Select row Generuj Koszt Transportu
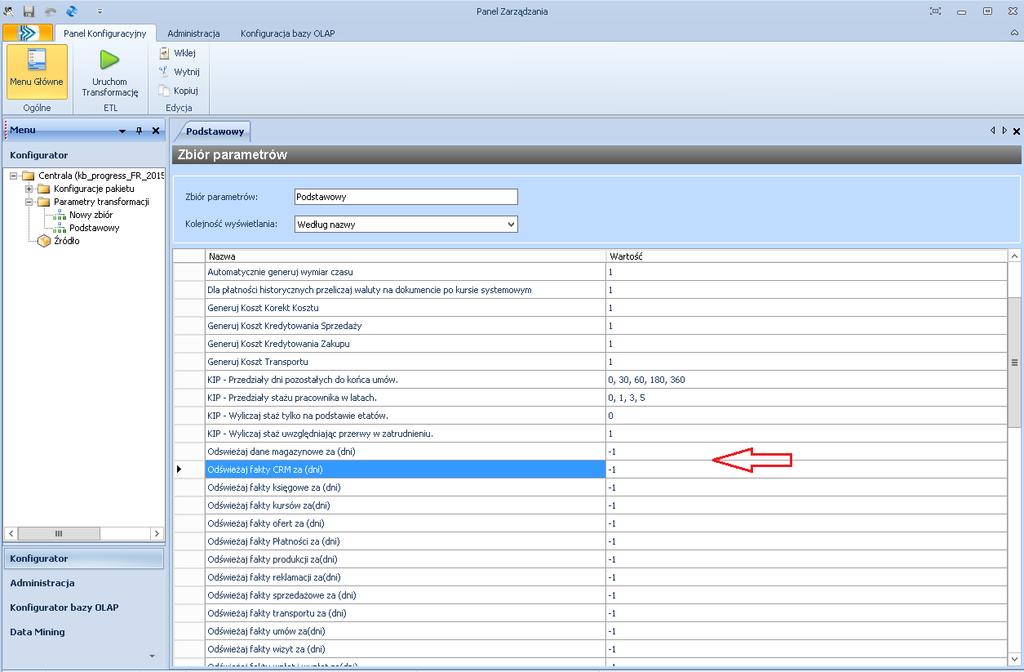Image resolution: width=1024 pixels, height=672 pixels. tap(590, 362)
